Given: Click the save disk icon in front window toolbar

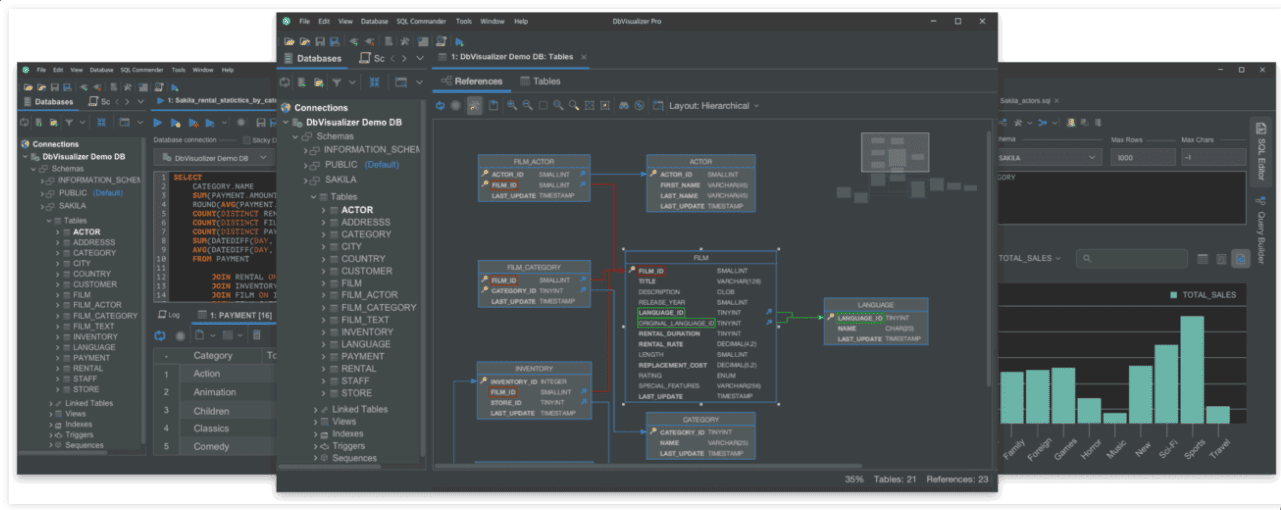Looking at the screenshot, I should pyautogui.click(x=320, y=41).
